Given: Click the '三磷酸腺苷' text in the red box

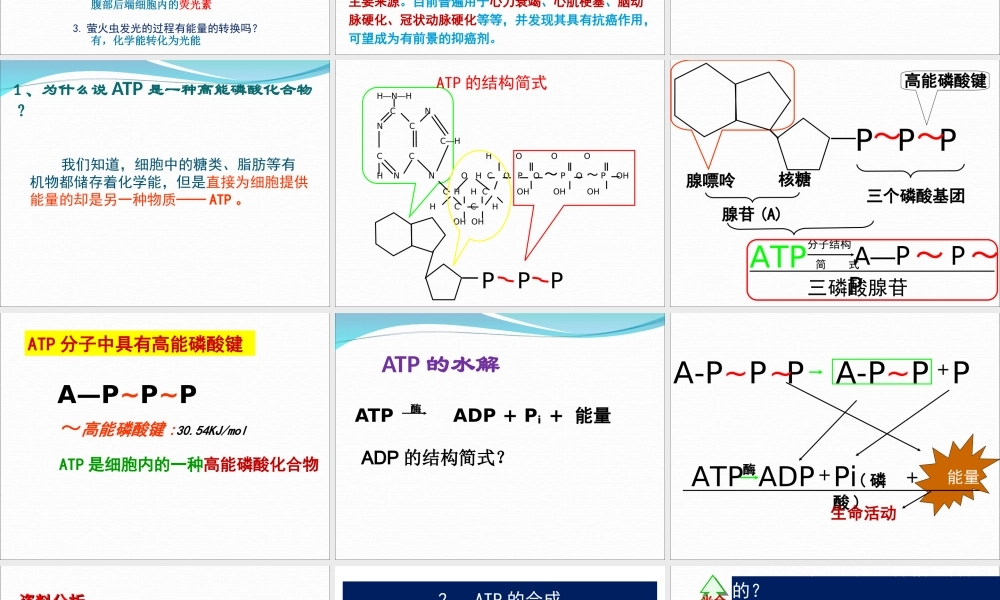Looking at the screenshot, I should pos(857,288).
